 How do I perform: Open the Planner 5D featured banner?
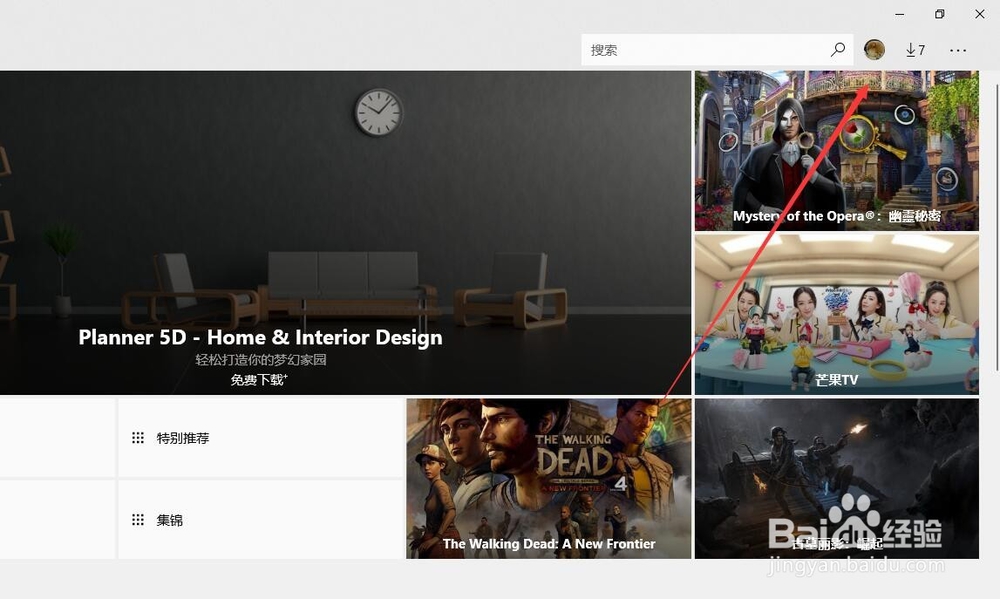coord(345,233)
